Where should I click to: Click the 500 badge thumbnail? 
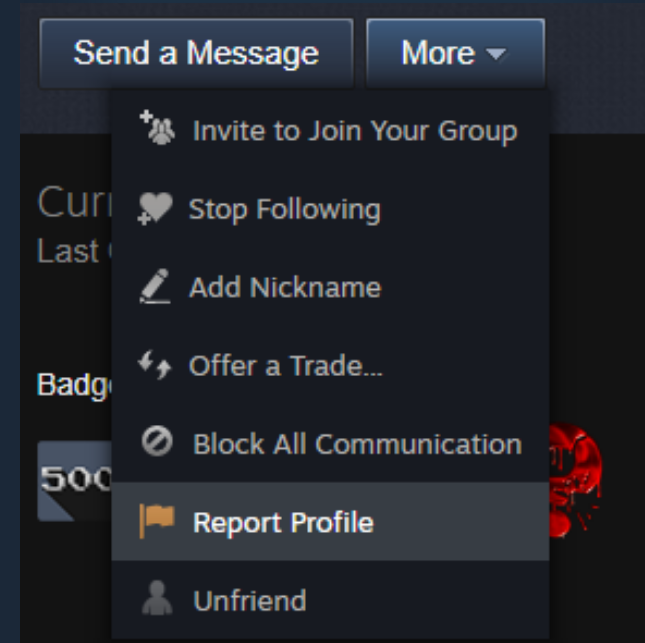click(x=74, y=481)
